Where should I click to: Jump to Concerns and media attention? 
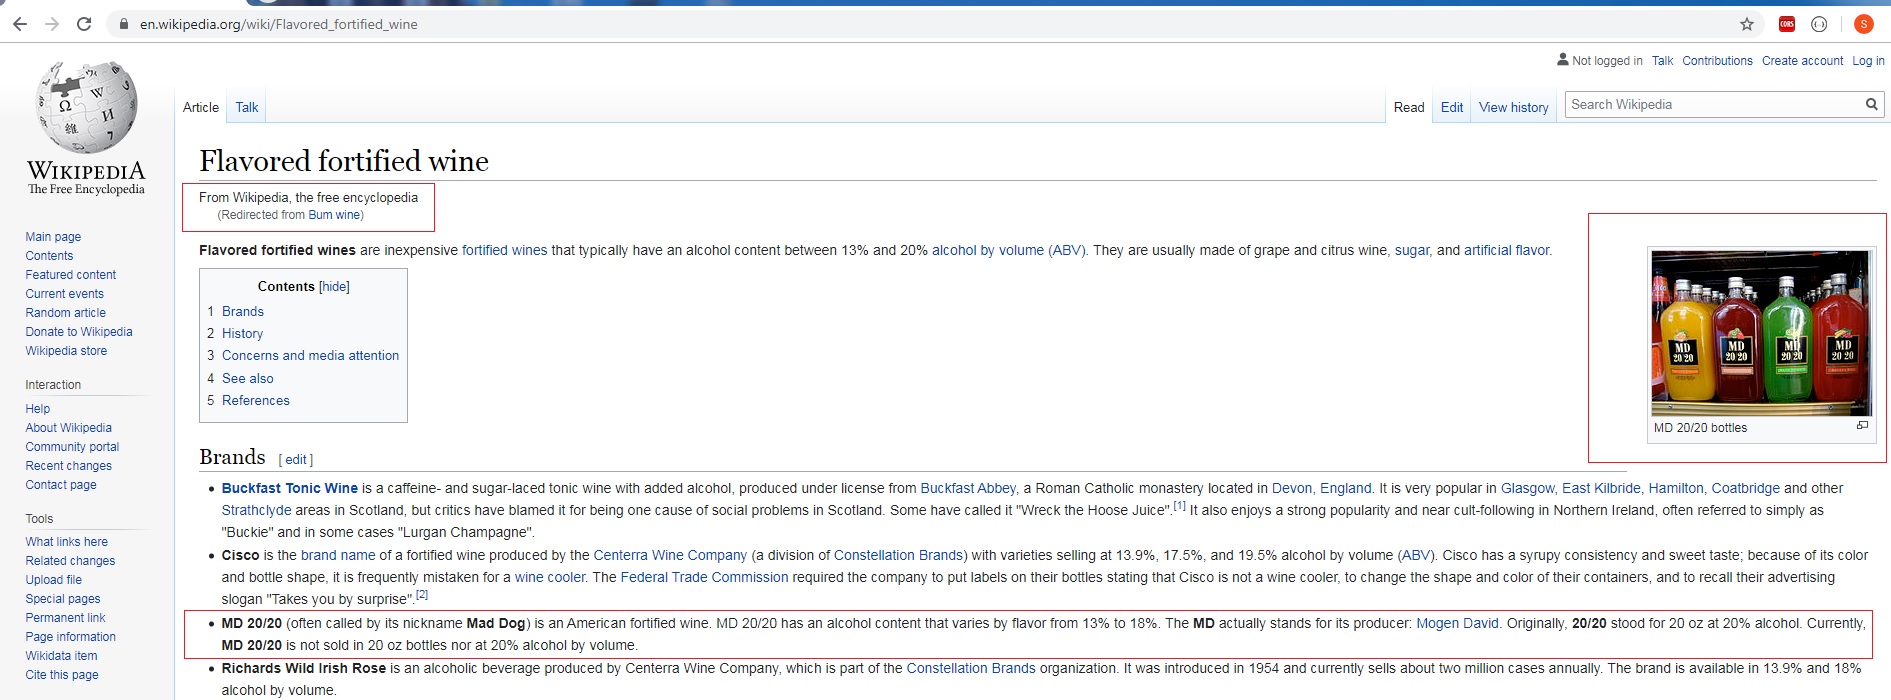point(310,355)
